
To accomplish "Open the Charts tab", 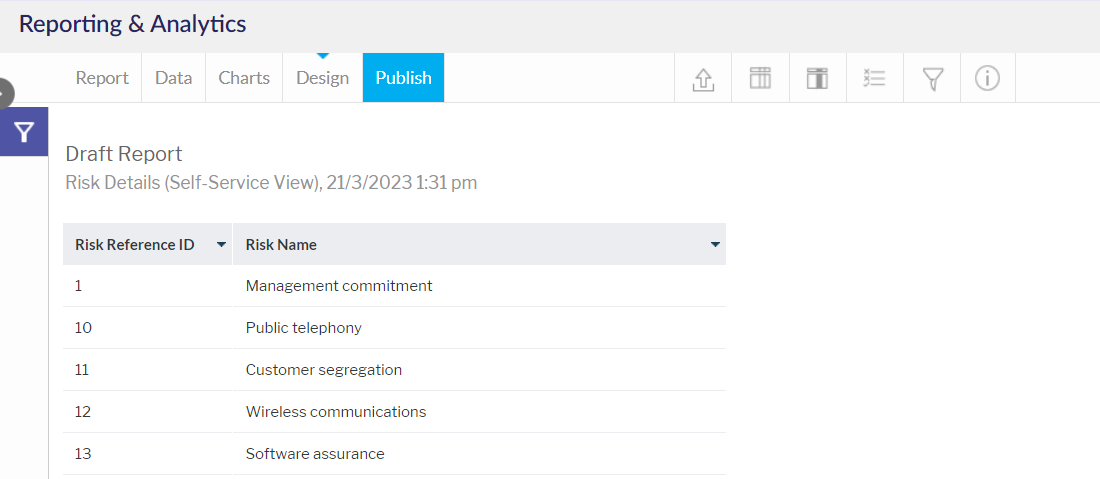I will (244, 78).
